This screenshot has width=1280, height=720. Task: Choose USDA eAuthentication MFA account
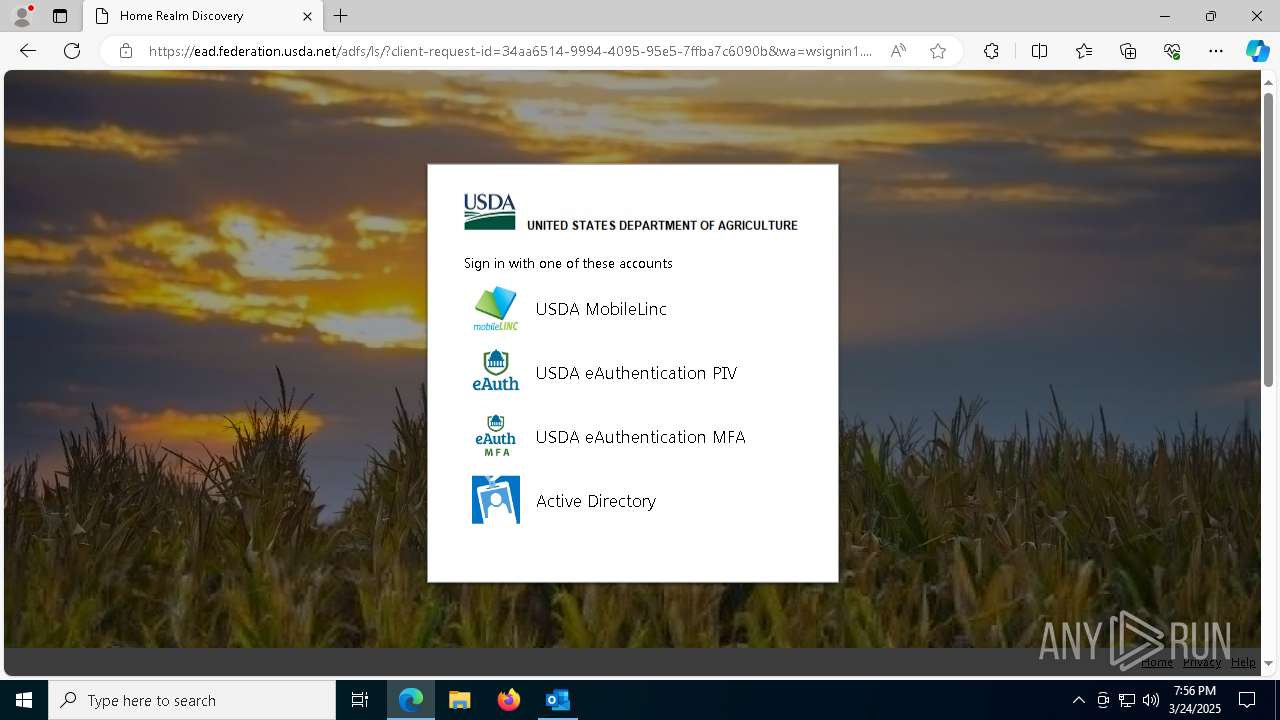click(x=640, y=437)
